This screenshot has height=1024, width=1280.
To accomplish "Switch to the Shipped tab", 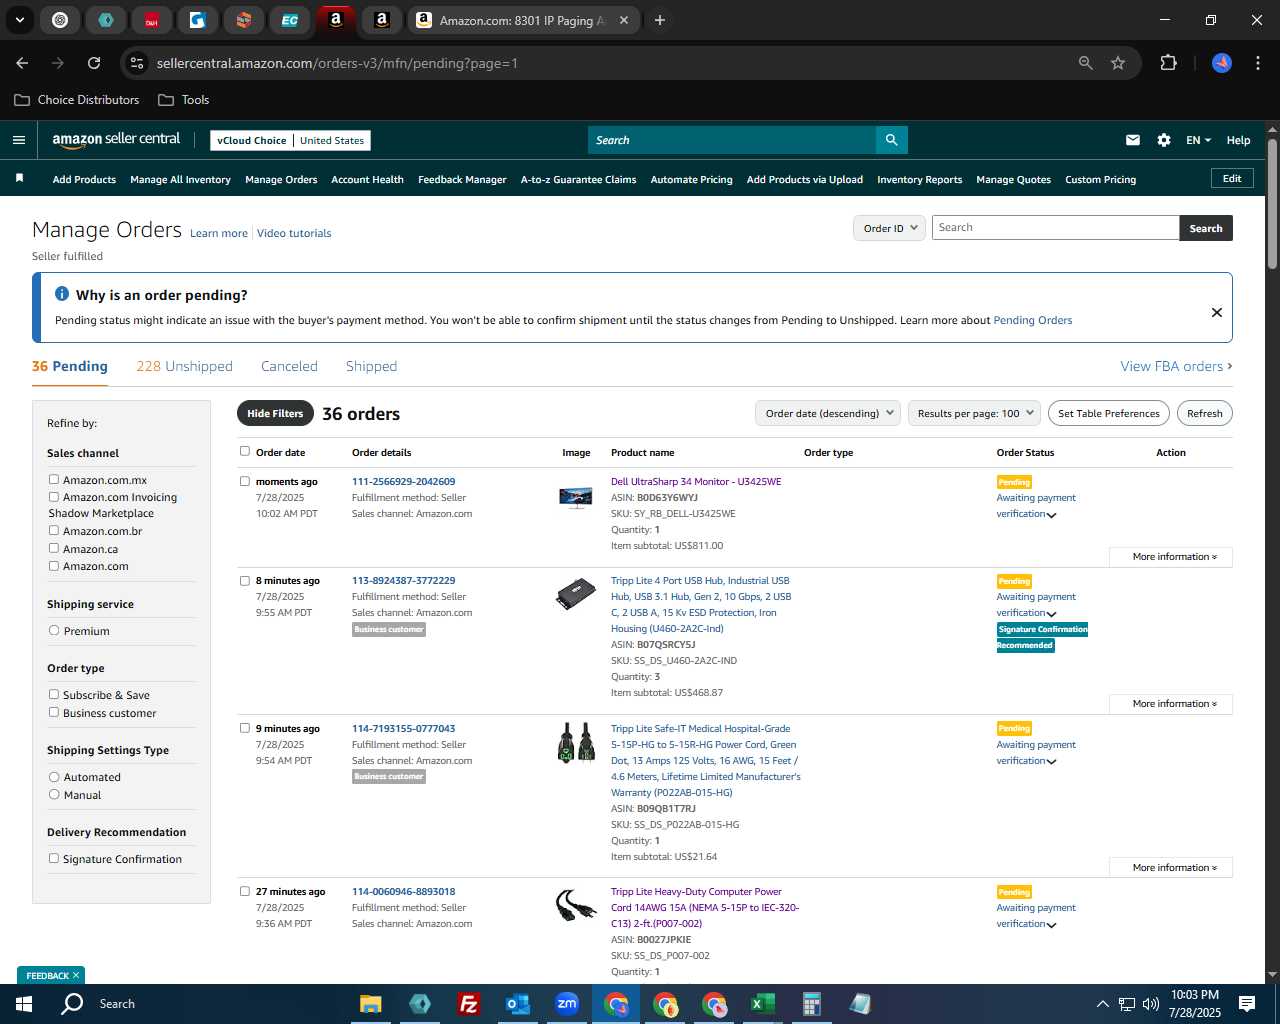I will [371, 366].
